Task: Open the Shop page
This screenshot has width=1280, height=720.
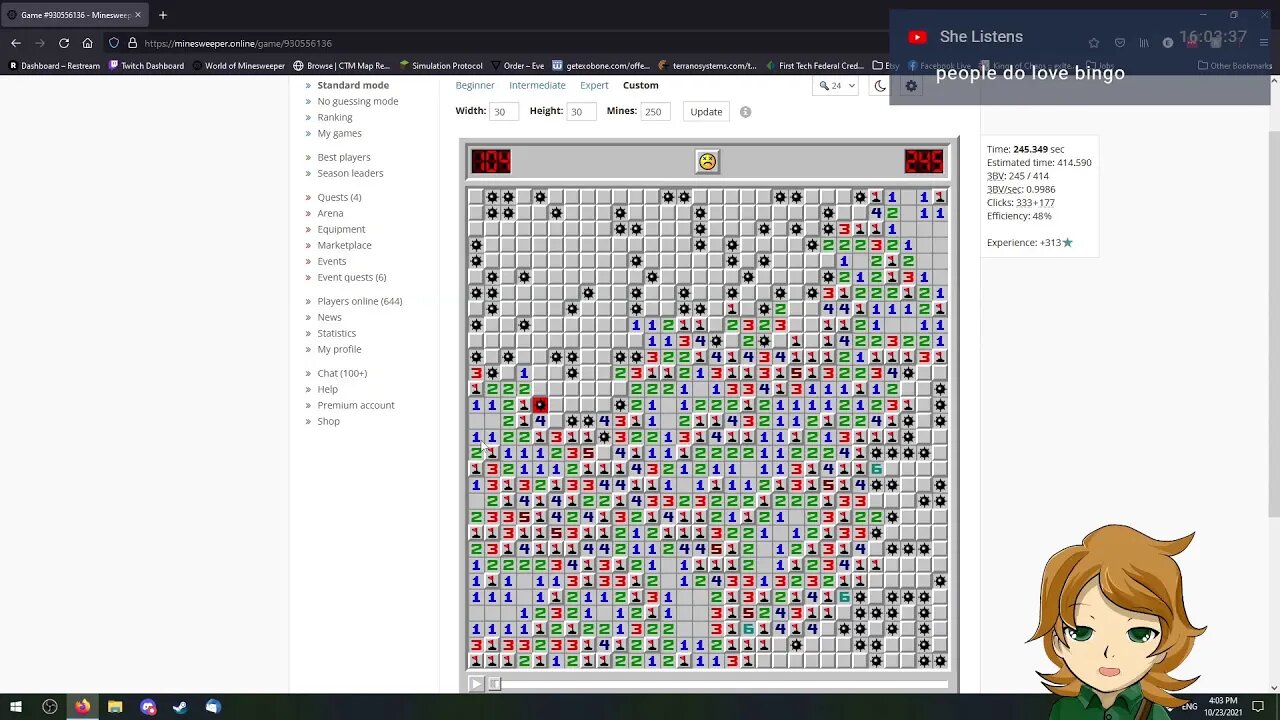Action: (328, 421)
